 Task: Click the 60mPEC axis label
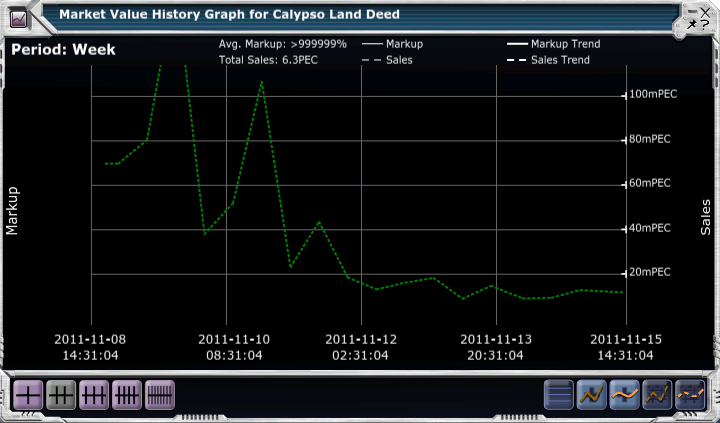(x=650, y=183)
